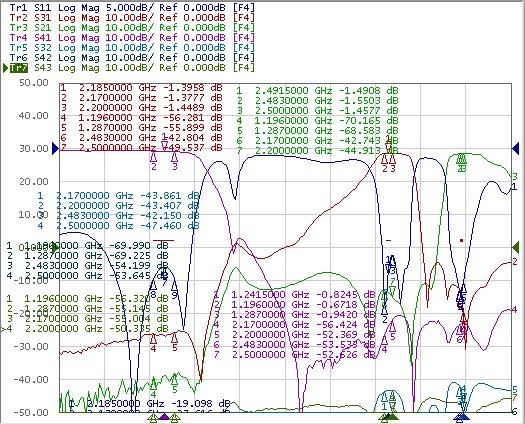Click the blue reference triangle on right edge near 30.00
This screenshot has width=525, height=424.
click(x=516, y=148)
